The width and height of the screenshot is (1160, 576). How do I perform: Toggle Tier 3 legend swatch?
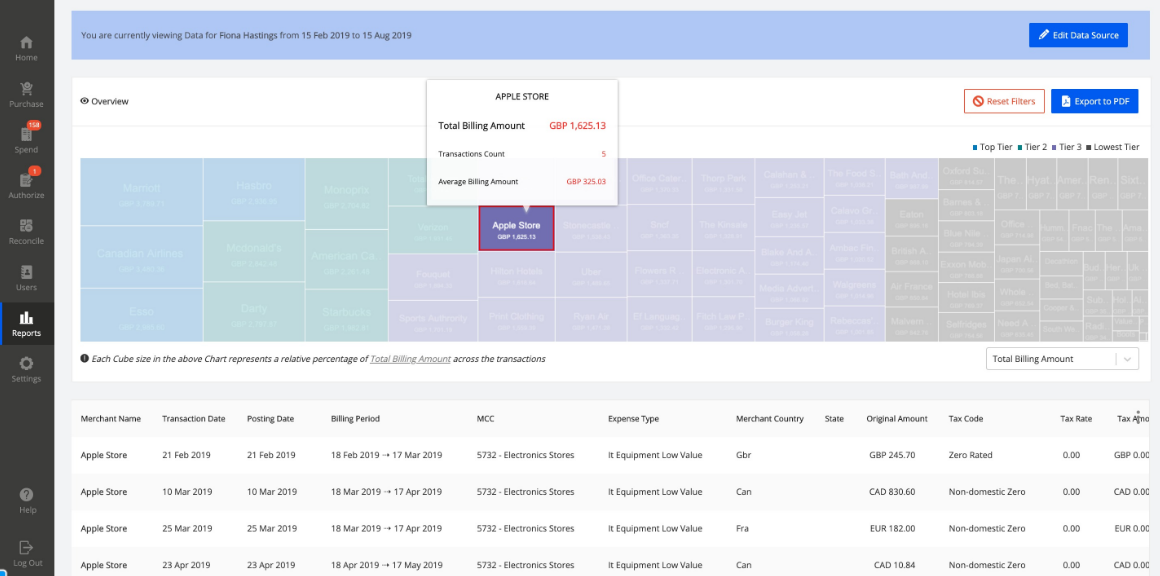[x=1054, y=147]
